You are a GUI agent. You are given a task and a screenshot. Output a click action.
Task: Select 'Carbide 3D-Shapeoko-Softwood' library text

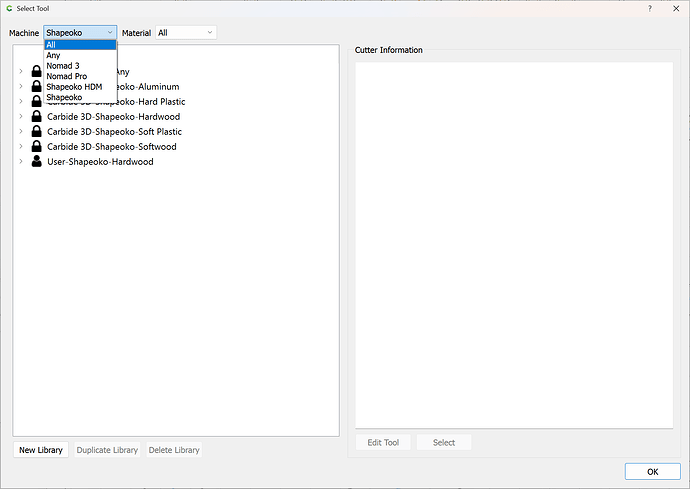pos(112,147)
